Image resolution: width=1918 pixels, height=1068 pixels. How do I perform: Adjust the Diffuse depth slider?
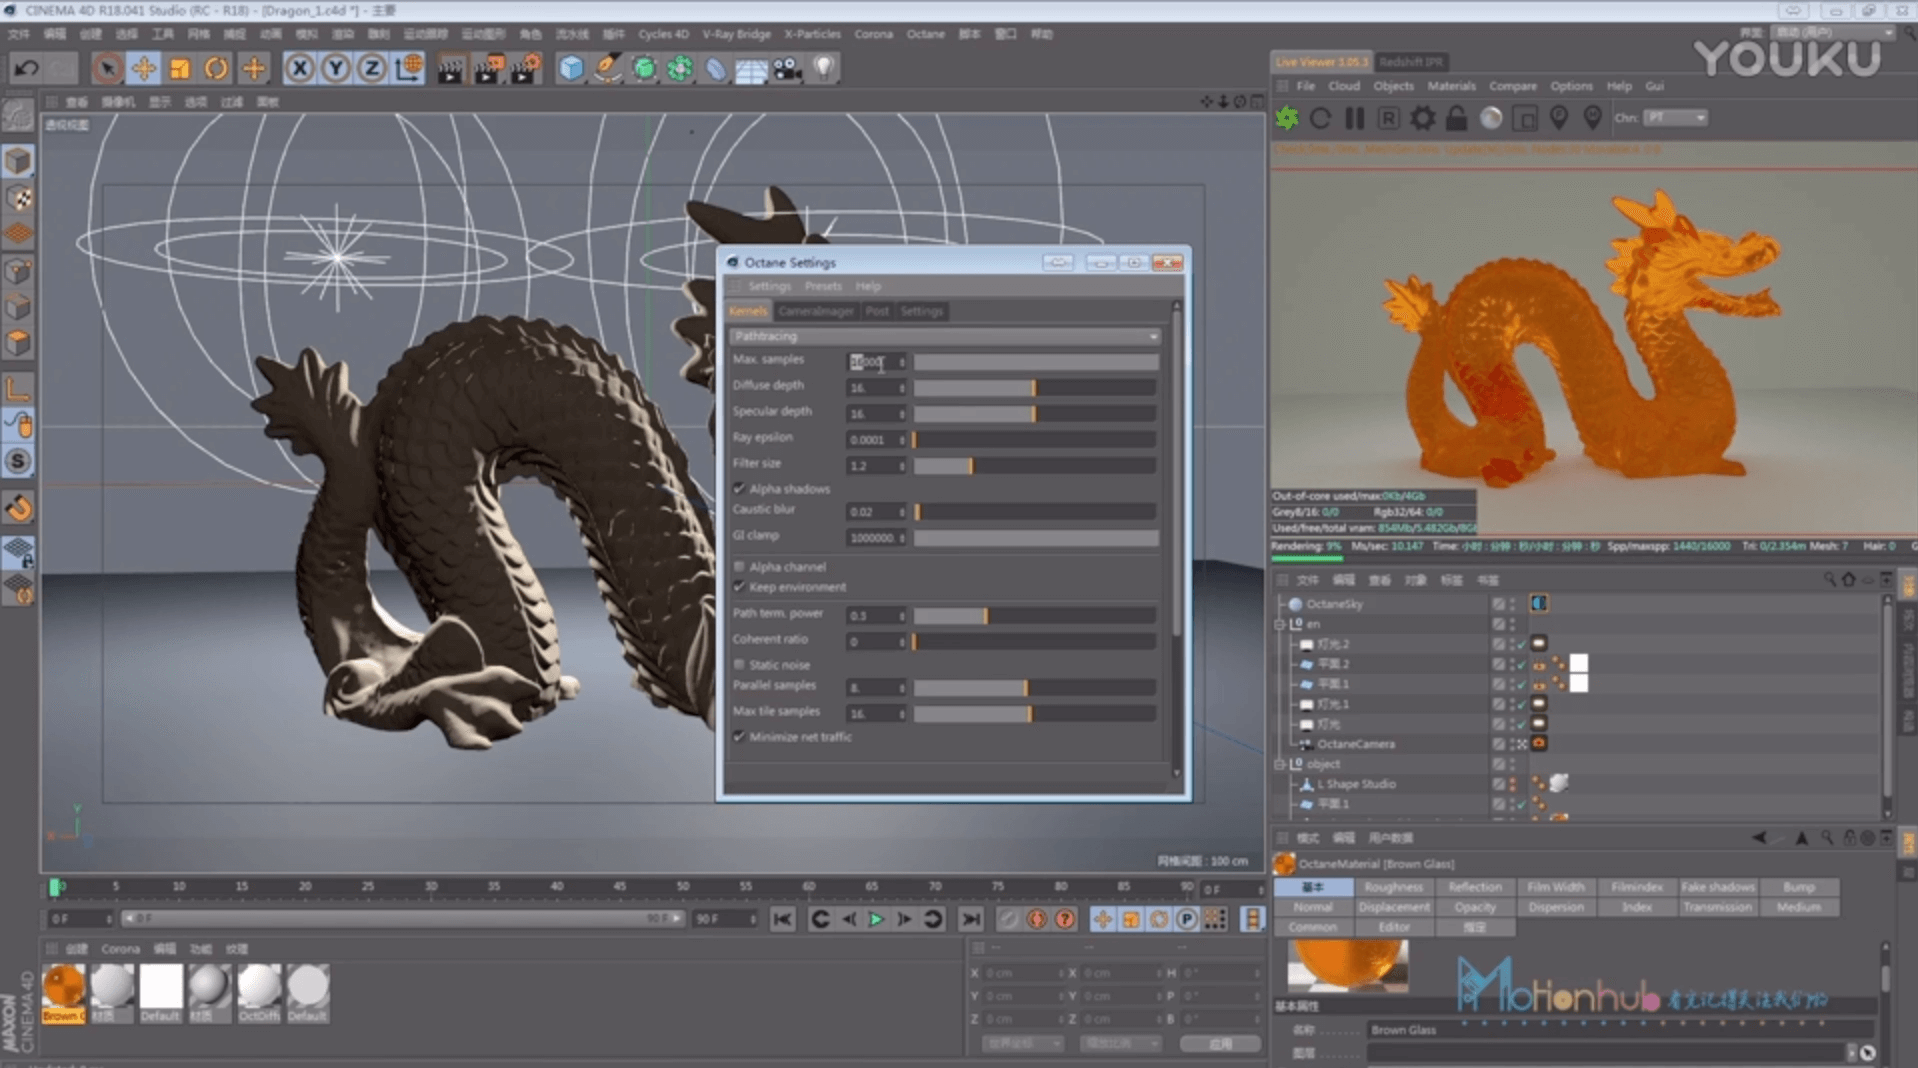(1034, 387)
